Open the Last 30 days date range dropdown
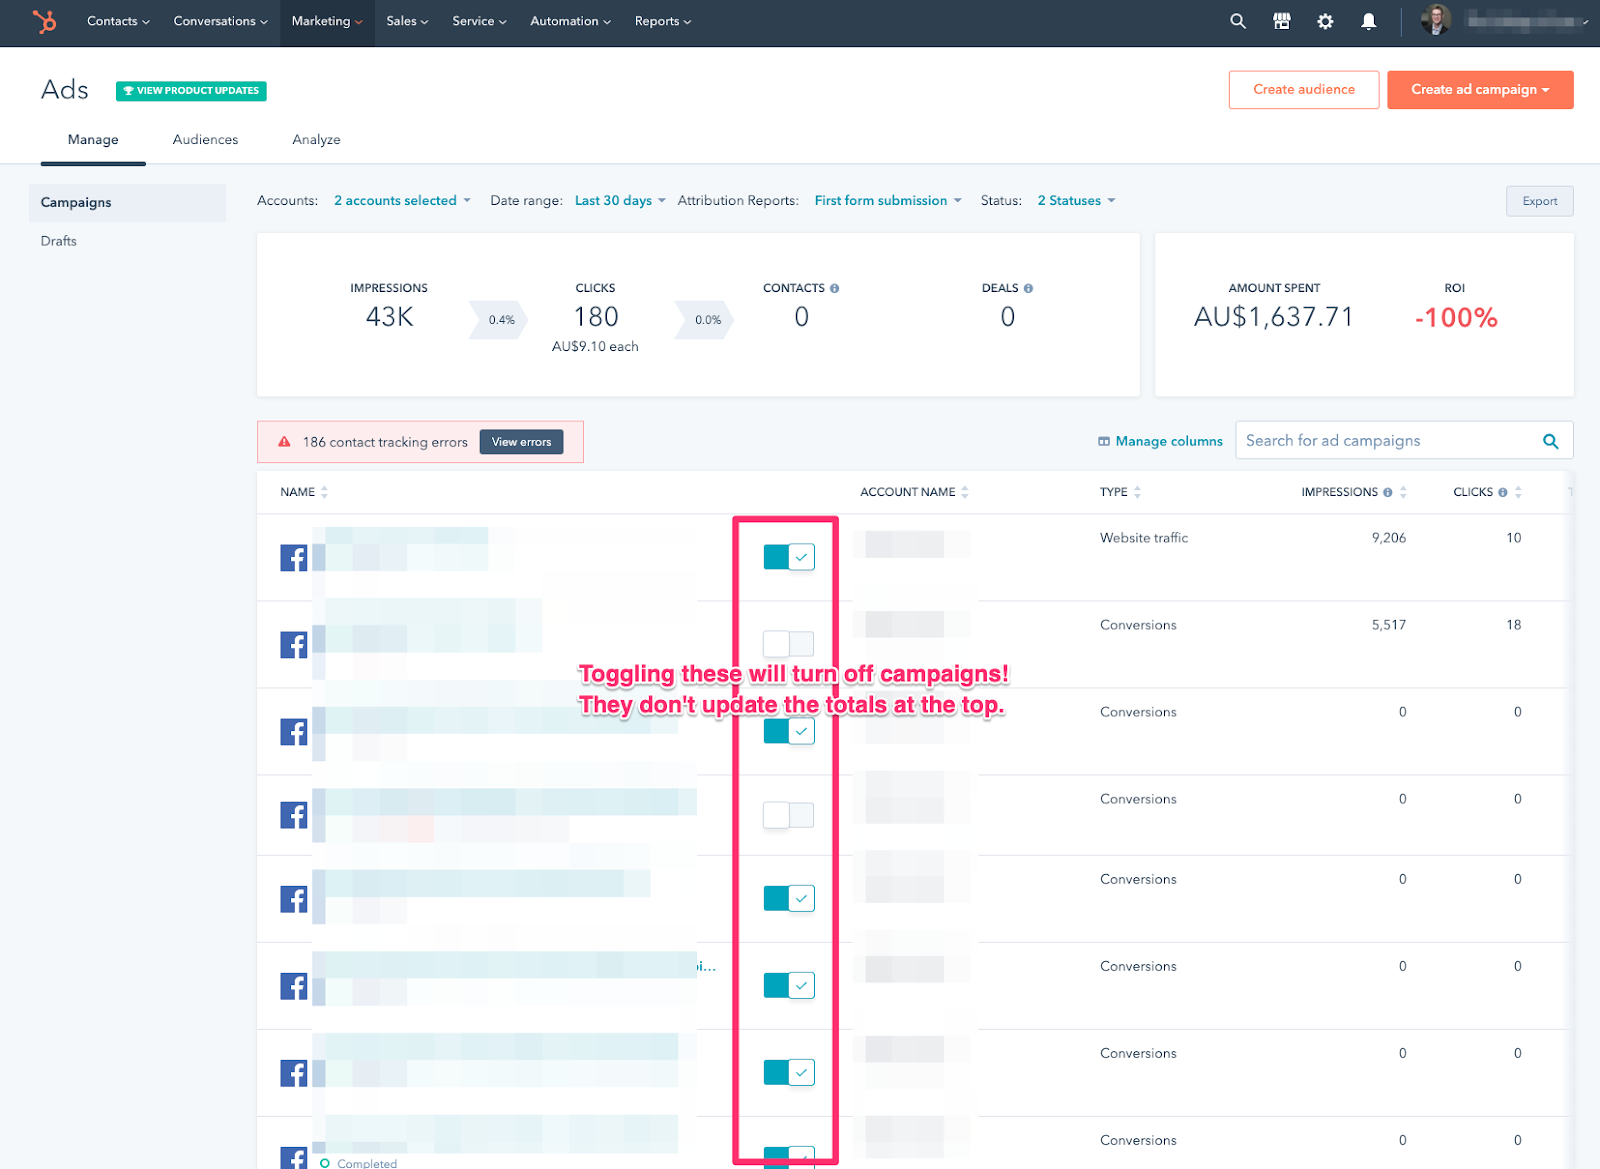 (619, 201)
